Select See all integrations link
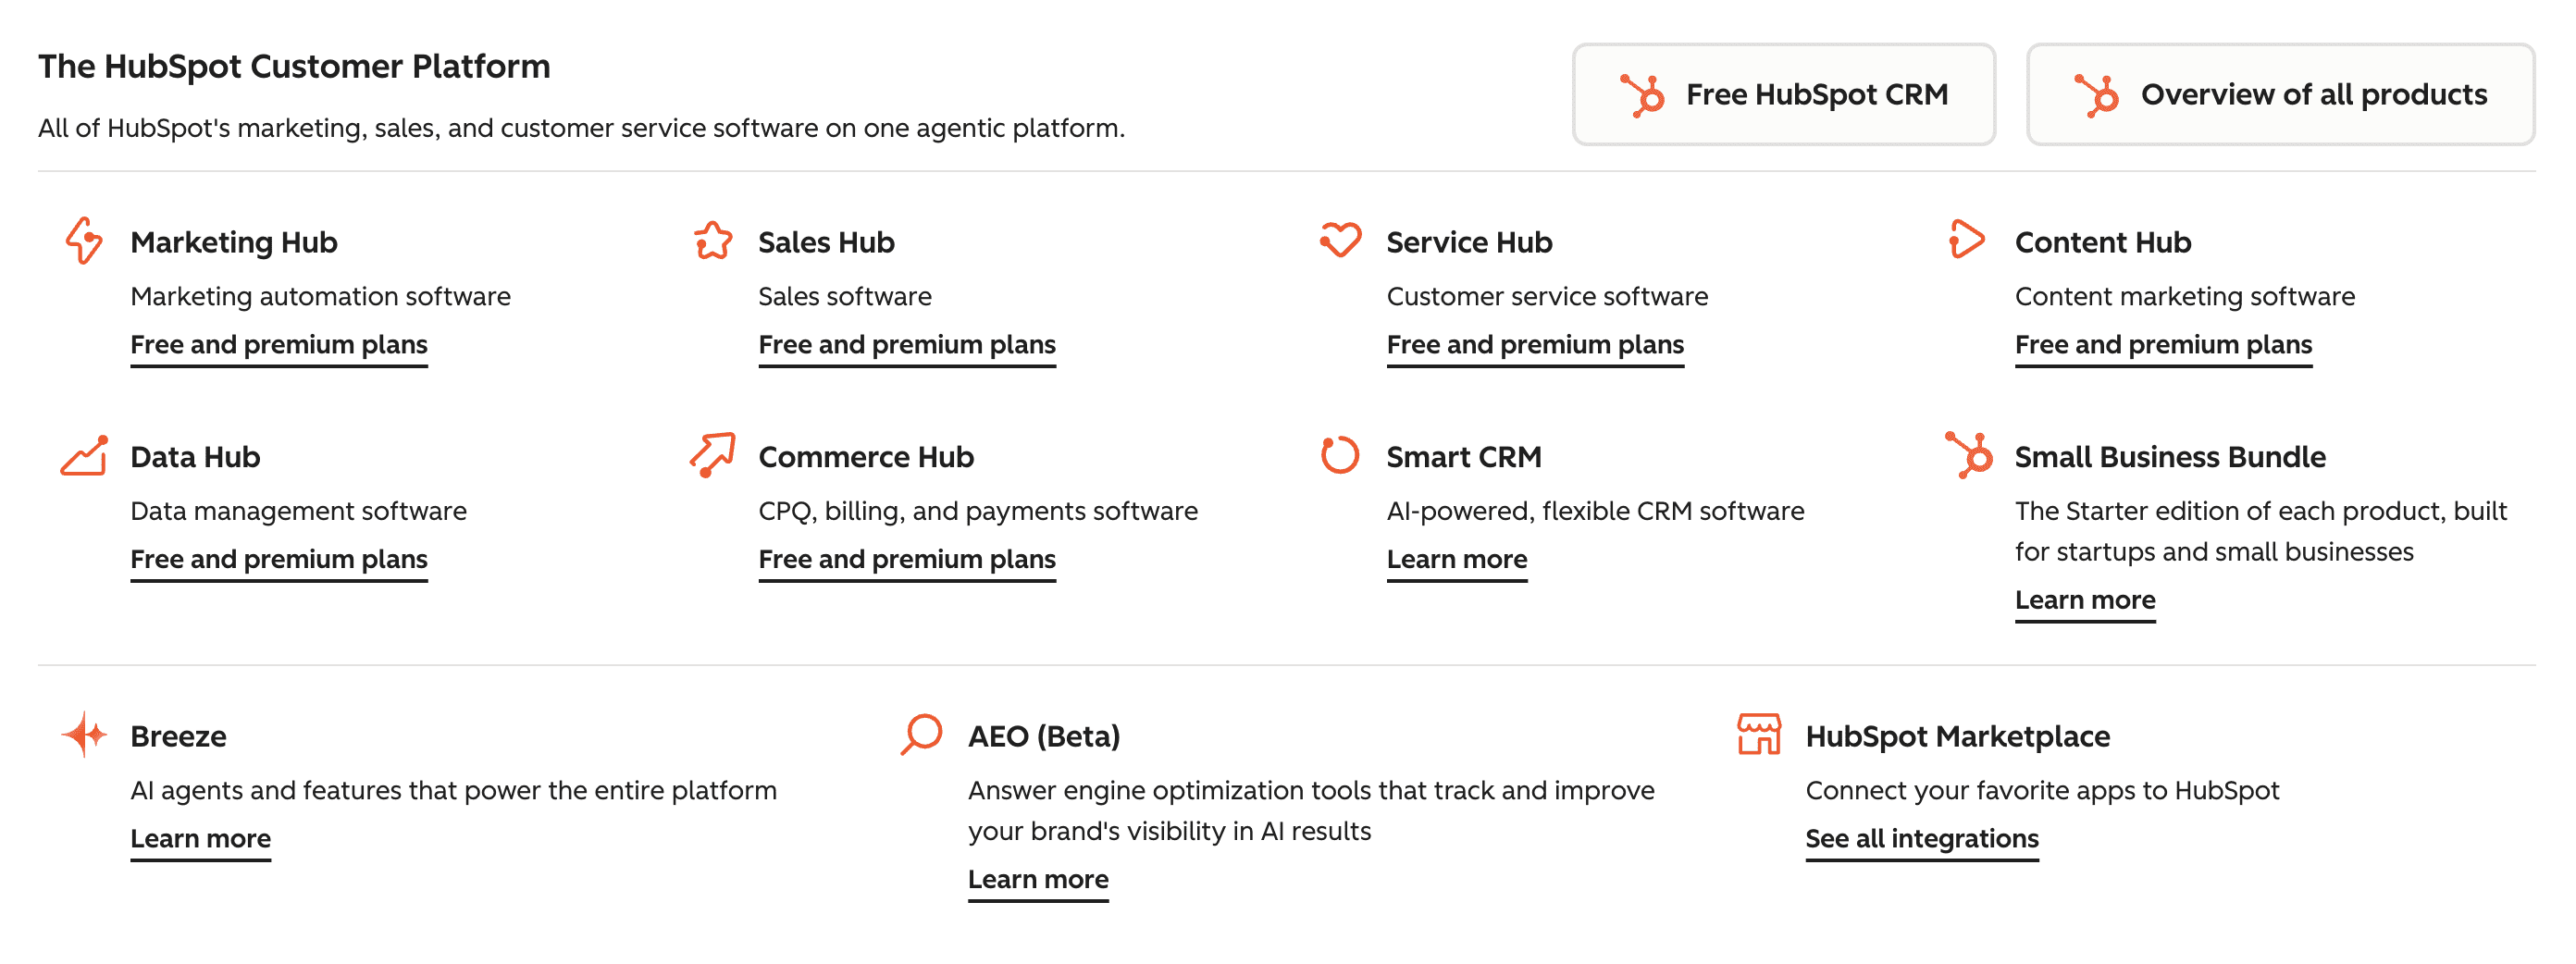This screenshot has width=2576, height=964. (1922, 839)
